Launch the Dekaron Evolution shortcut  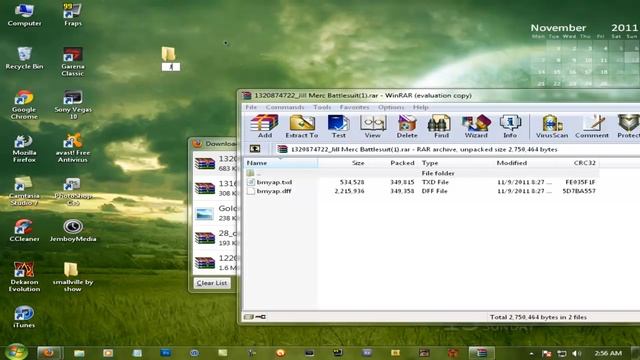[x=24, y=277]
